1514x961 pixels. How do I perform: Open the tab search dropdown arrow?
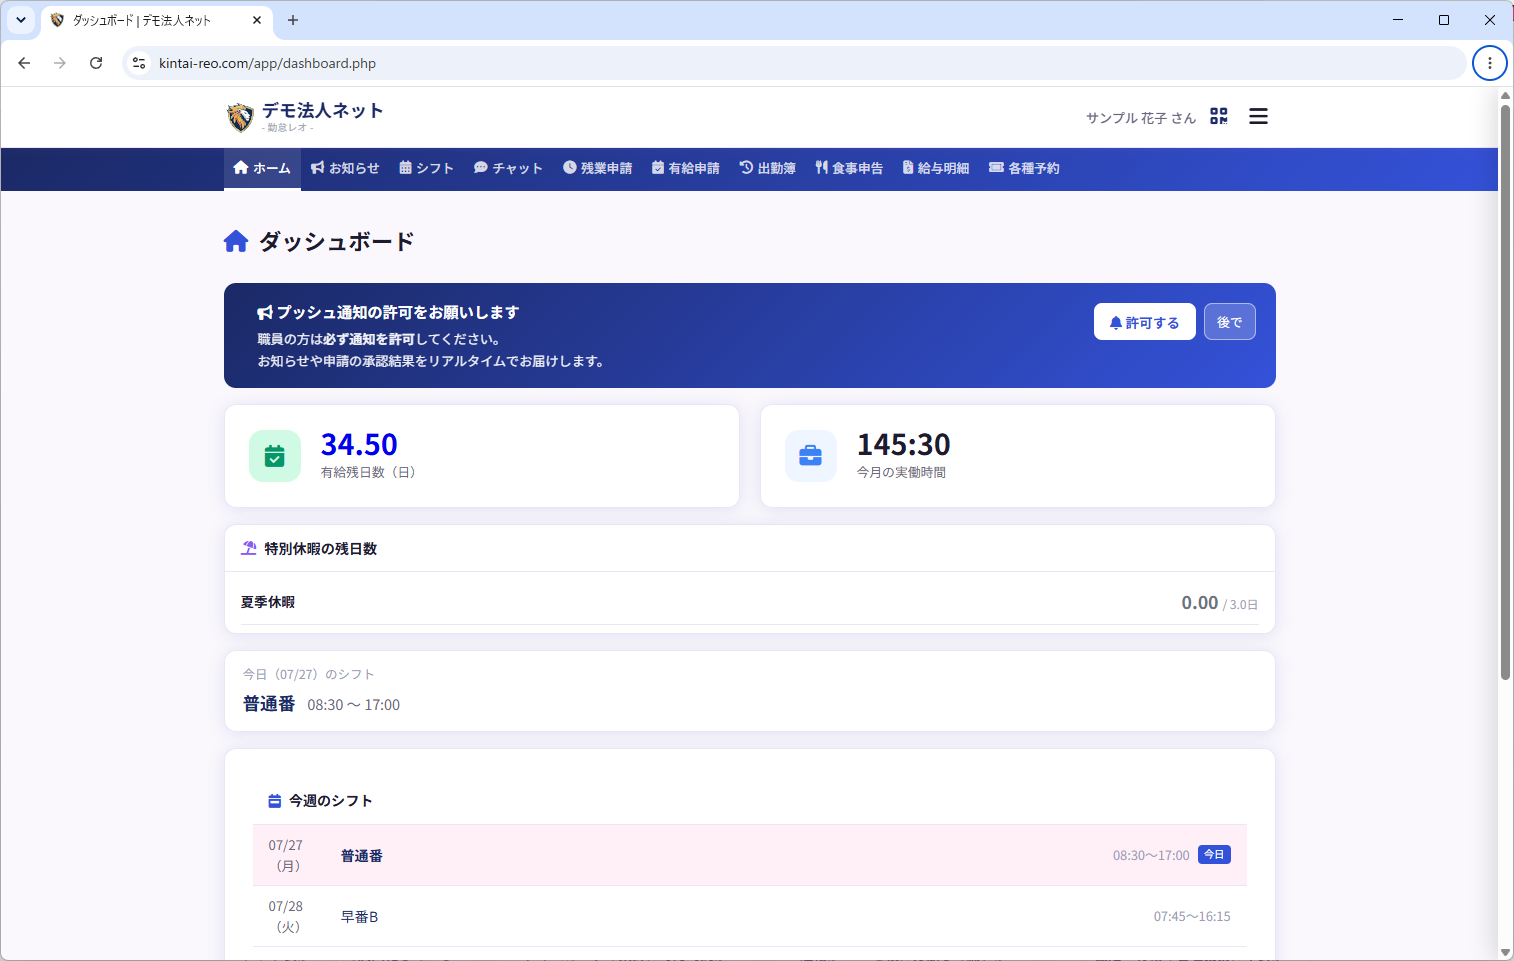point(20,20)
